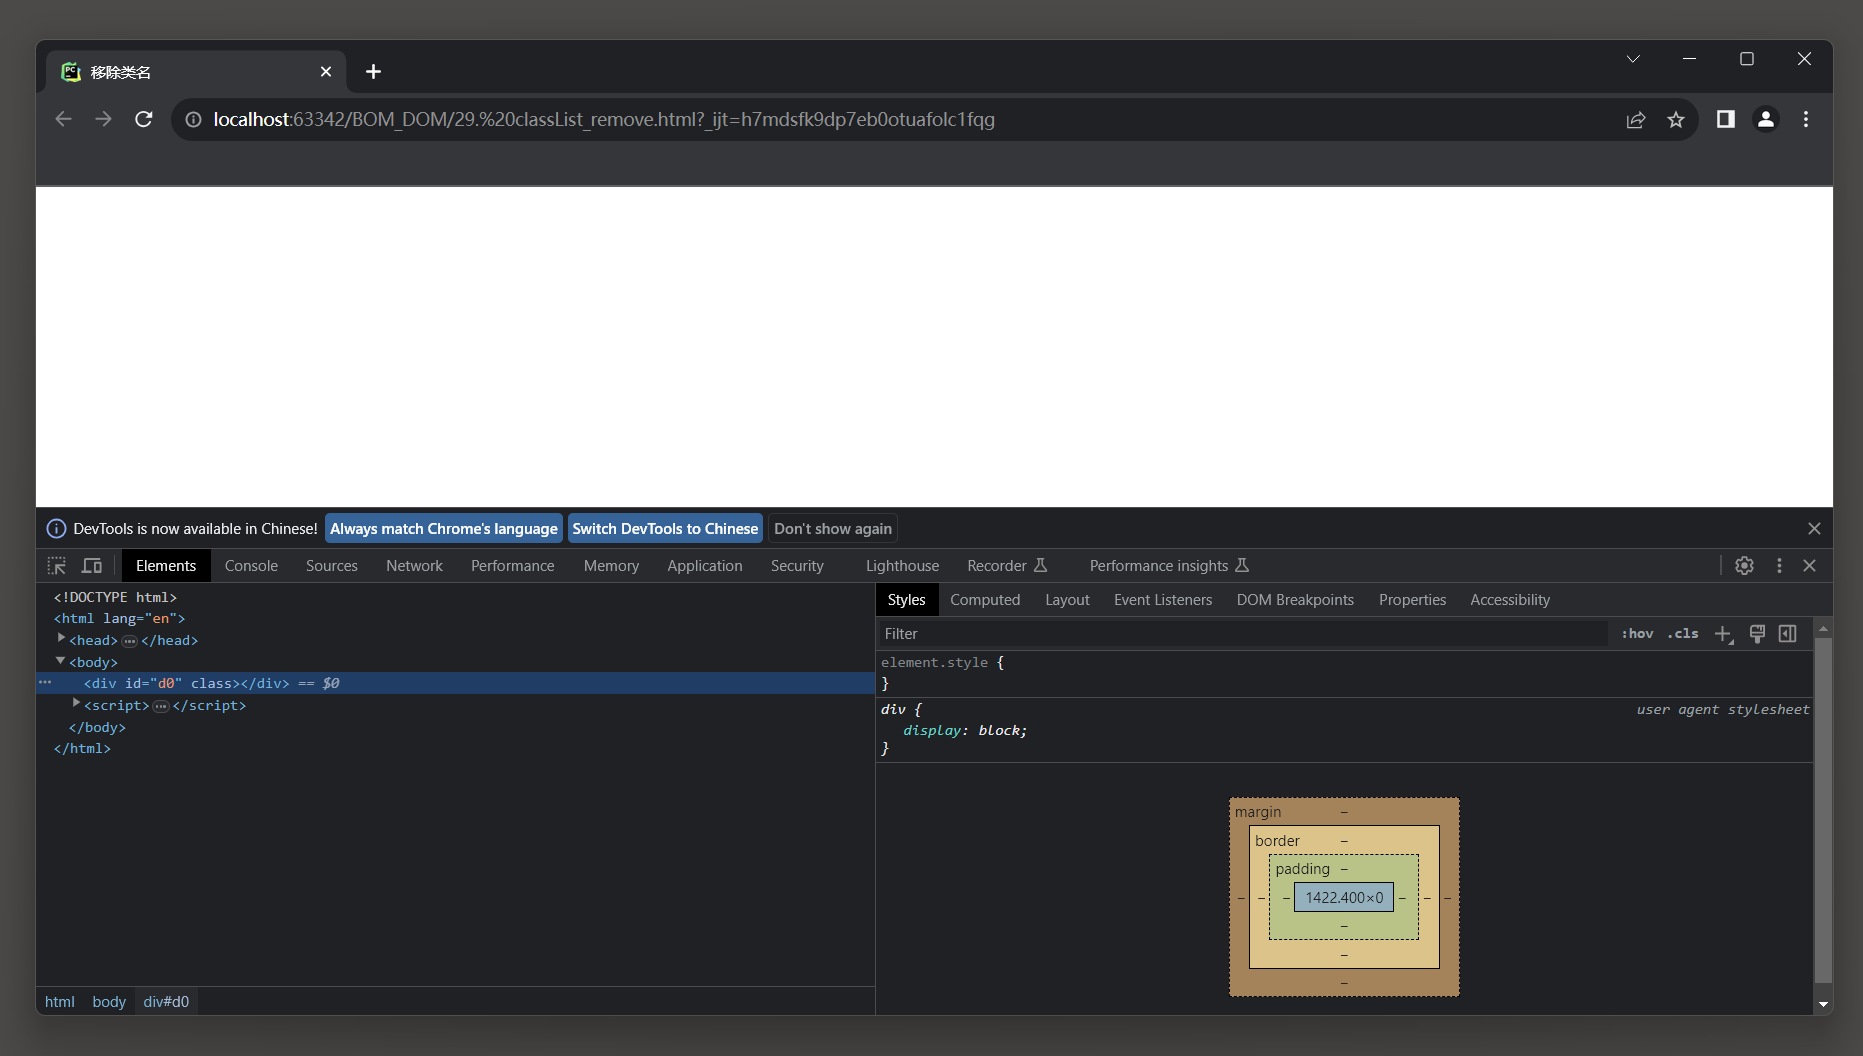Select the closing </body> tag line

(97, 727)
